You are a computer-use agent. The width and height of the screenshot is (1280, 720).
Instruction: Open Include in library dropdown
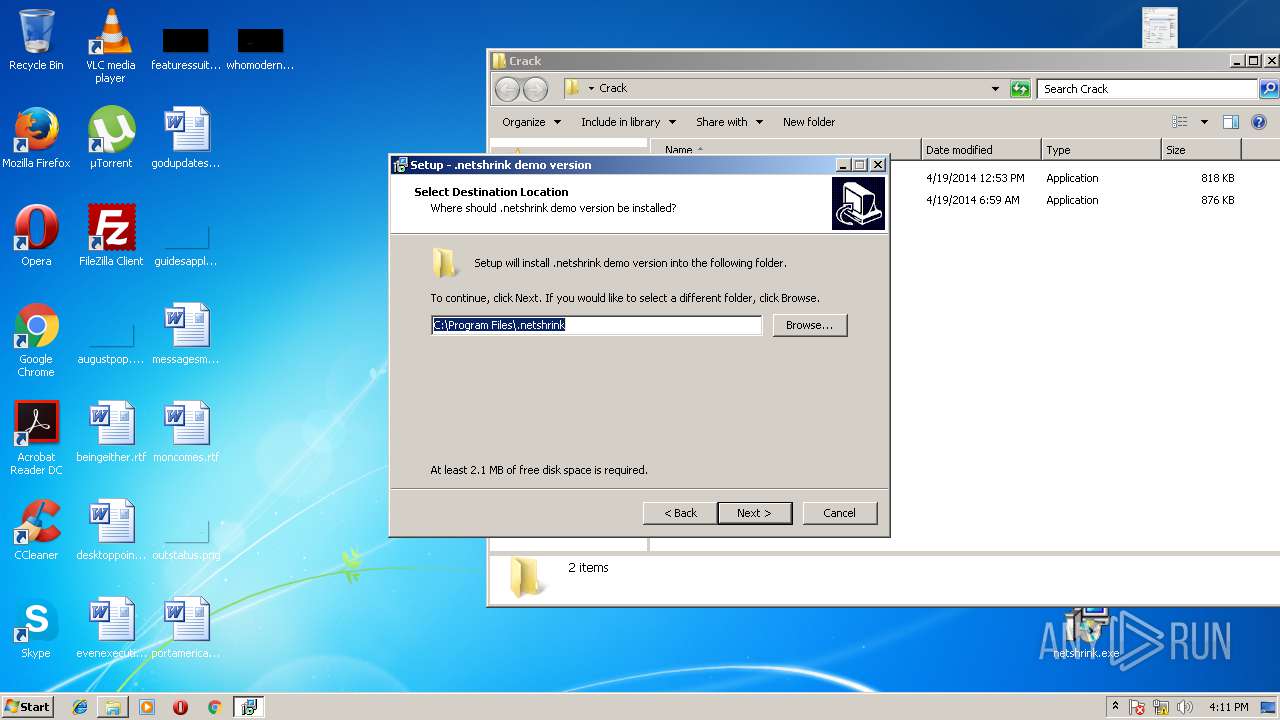628,122
